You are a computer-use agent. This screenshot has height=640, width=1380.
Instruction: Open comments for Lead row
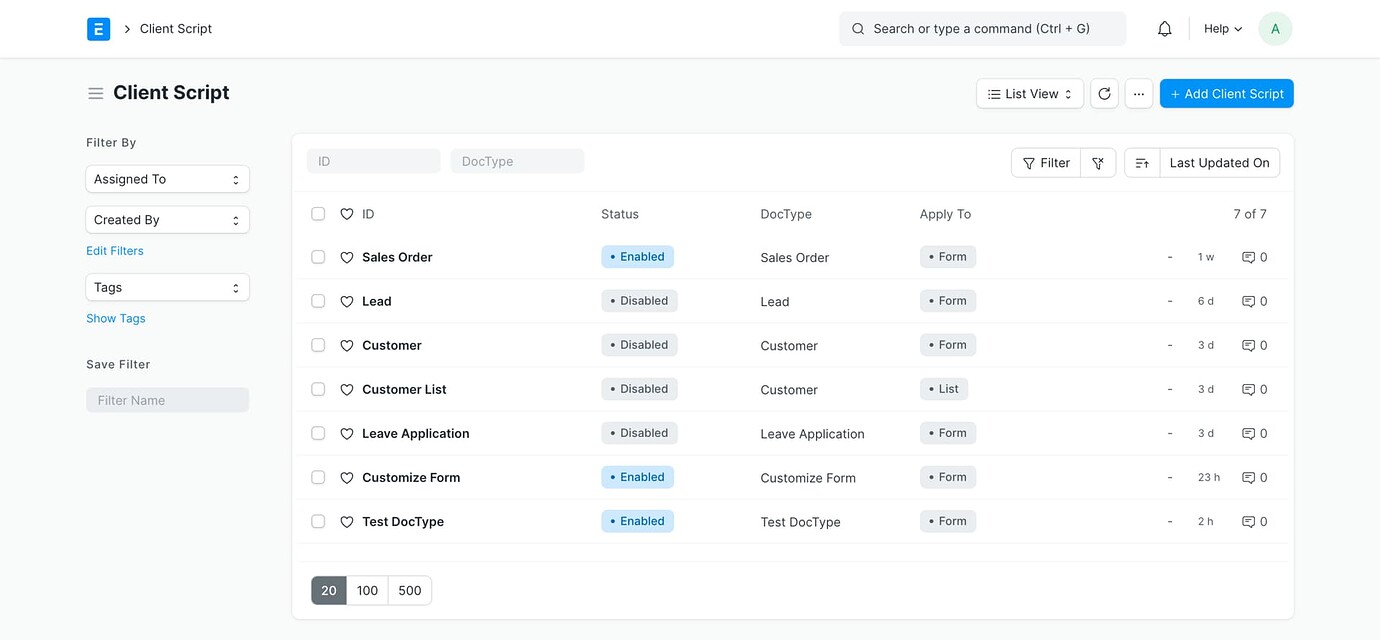click(1254, 301)
